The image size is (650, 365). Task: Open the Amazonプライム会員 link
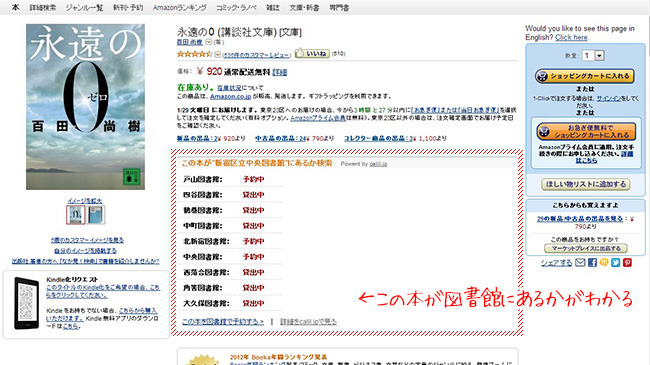(x=318, y=118)
